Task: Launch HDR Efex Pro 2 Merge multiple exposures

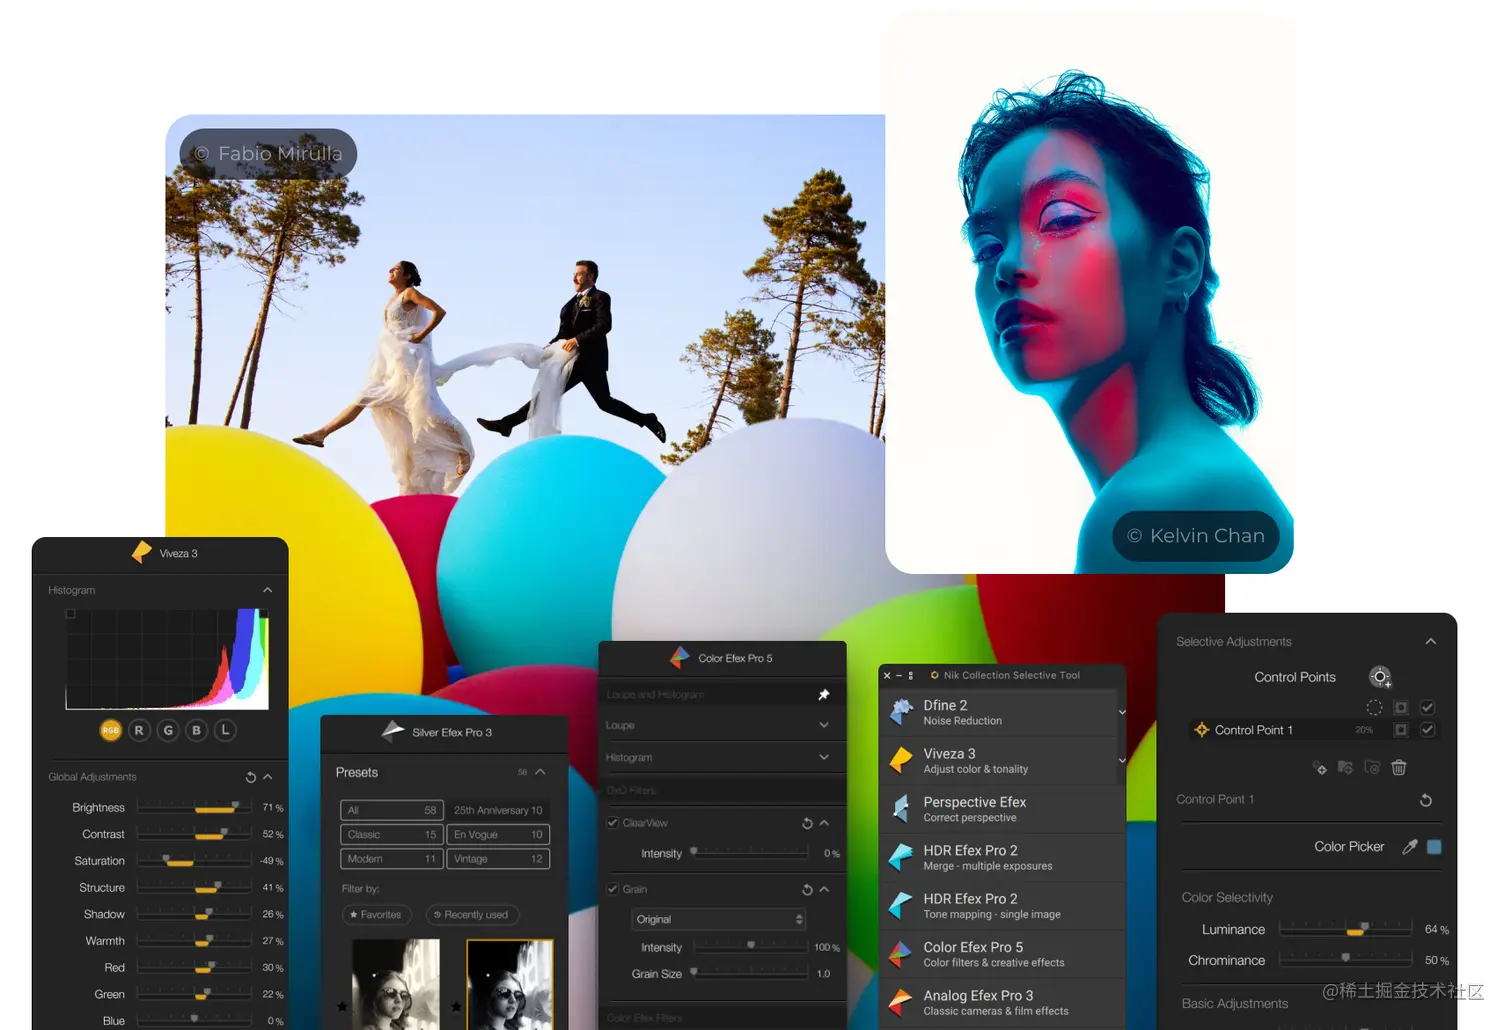Action: pyautogui.click(x=1003, y=858)
